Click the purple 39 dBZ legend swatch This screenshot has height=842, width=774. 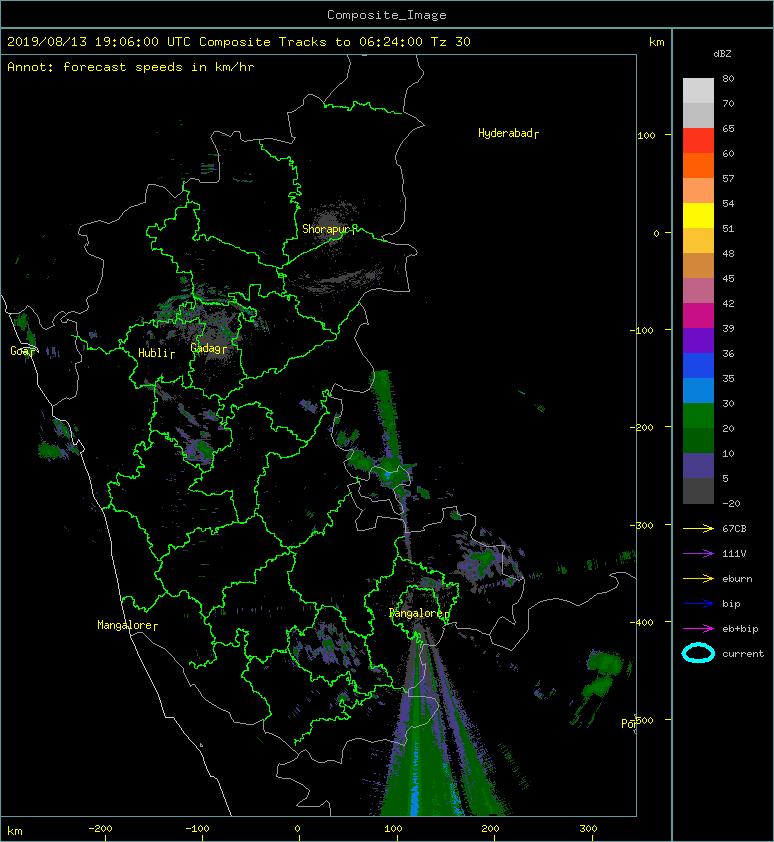click(698, 340)
